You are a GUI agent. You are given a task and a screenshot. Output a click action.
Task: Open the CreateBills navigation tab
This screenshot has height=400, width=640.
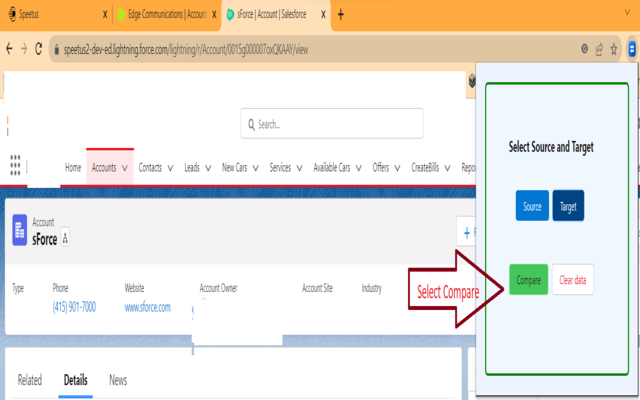coord(425,168)
